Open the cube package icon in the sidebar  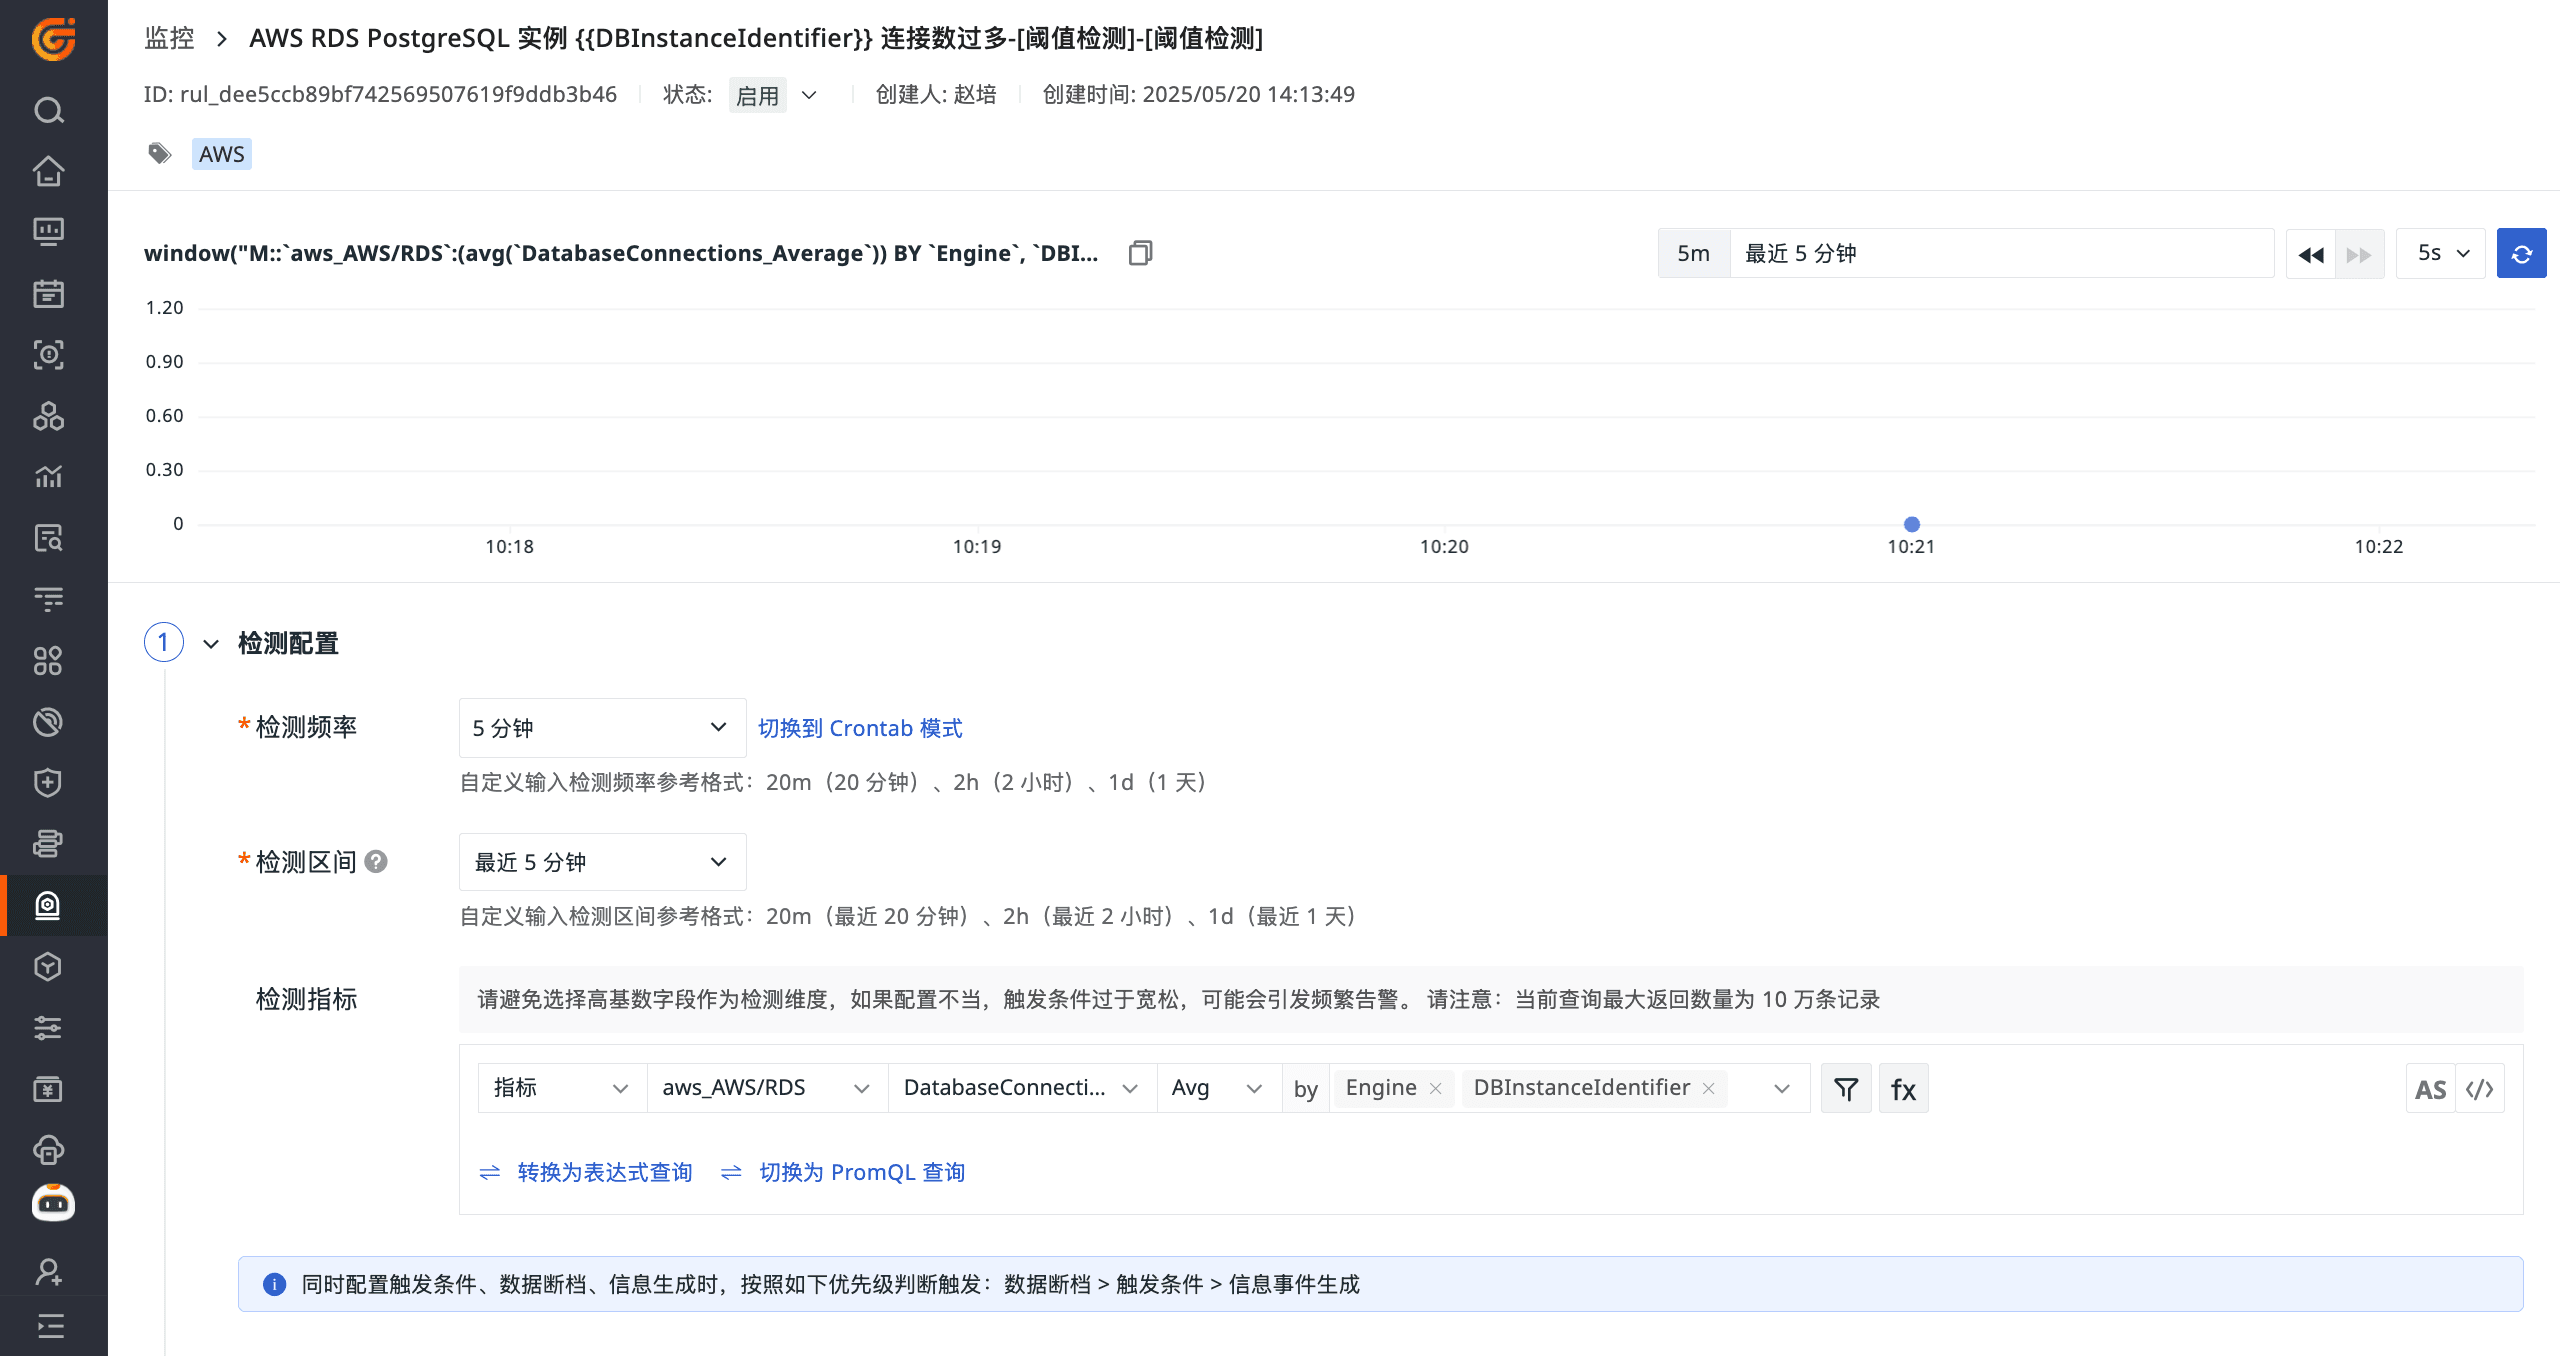coord(49,967)
